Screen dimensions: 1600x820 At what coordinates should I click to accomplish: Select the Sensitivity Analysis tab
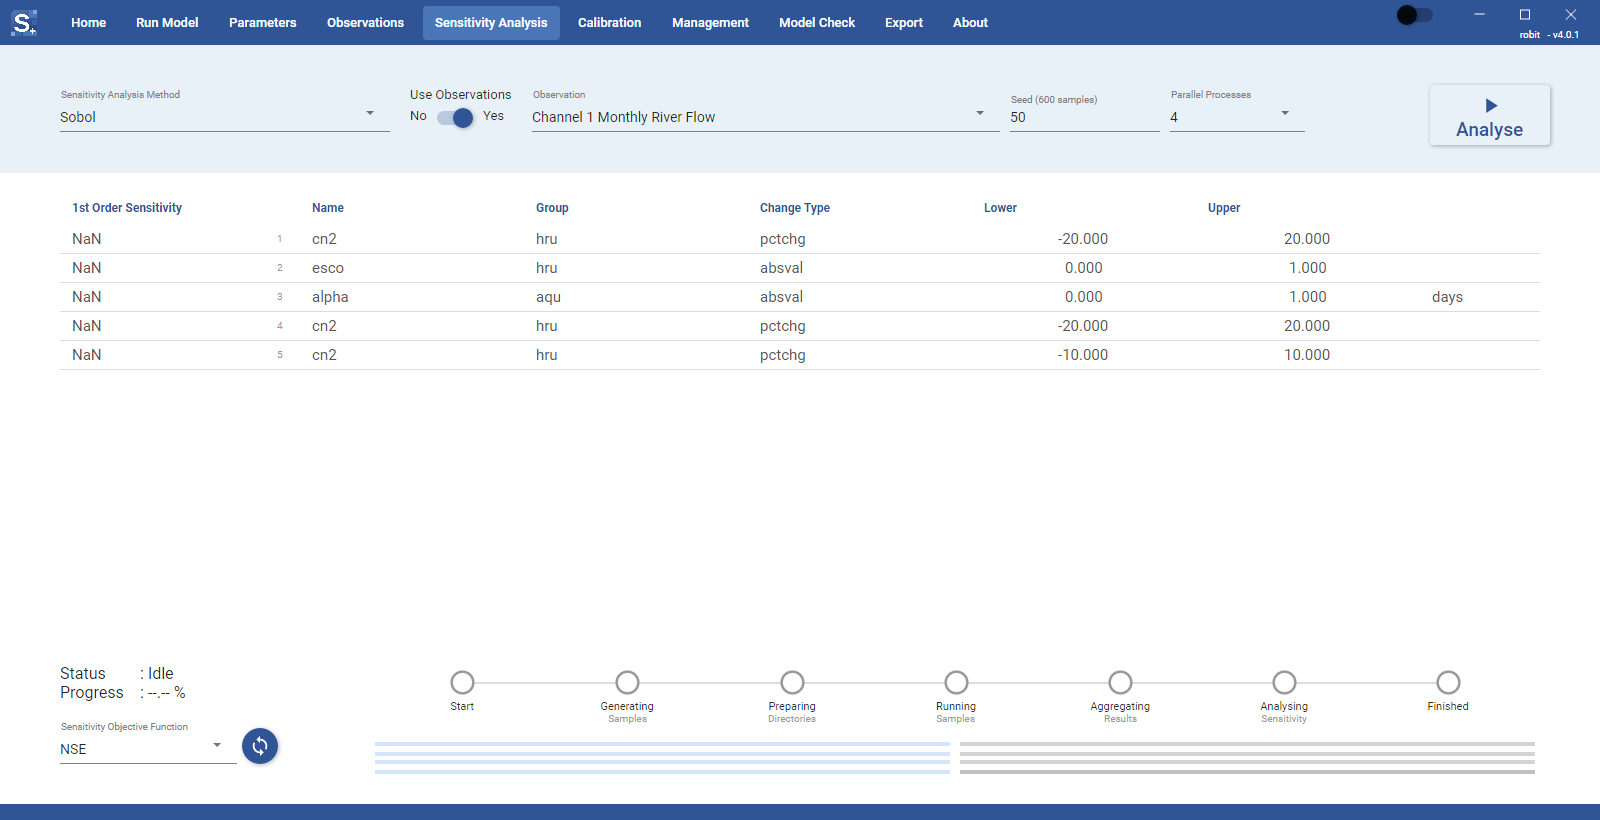491,22
